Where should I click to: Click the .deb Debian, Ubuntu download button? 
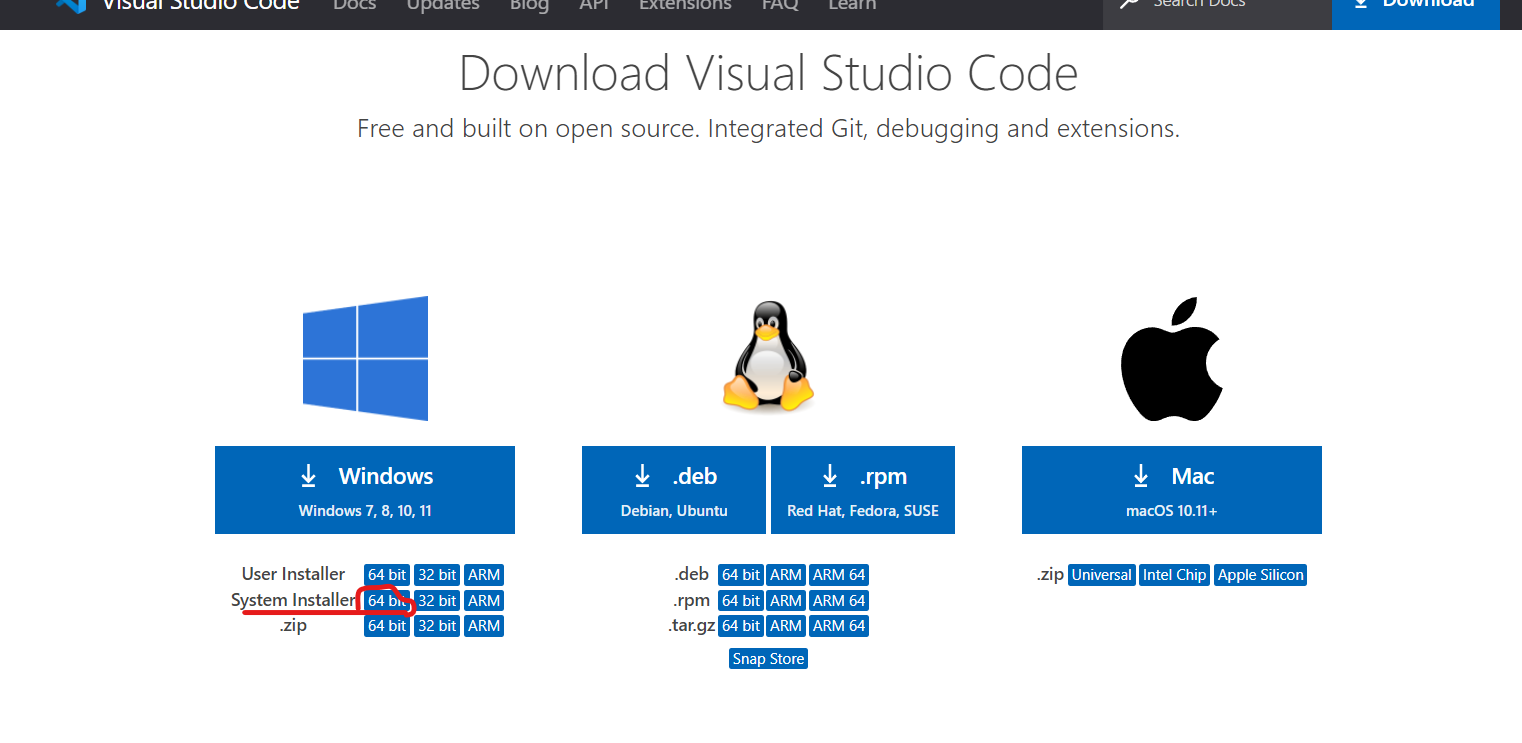click(674, 490)
